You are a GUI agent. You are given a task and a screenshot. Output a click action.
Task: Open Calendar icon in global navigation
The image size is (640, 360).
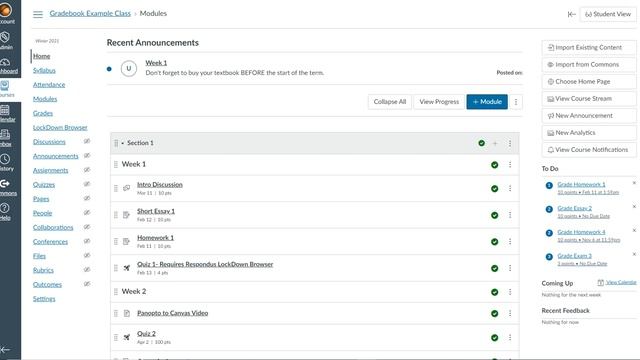(x=5, y=110)
